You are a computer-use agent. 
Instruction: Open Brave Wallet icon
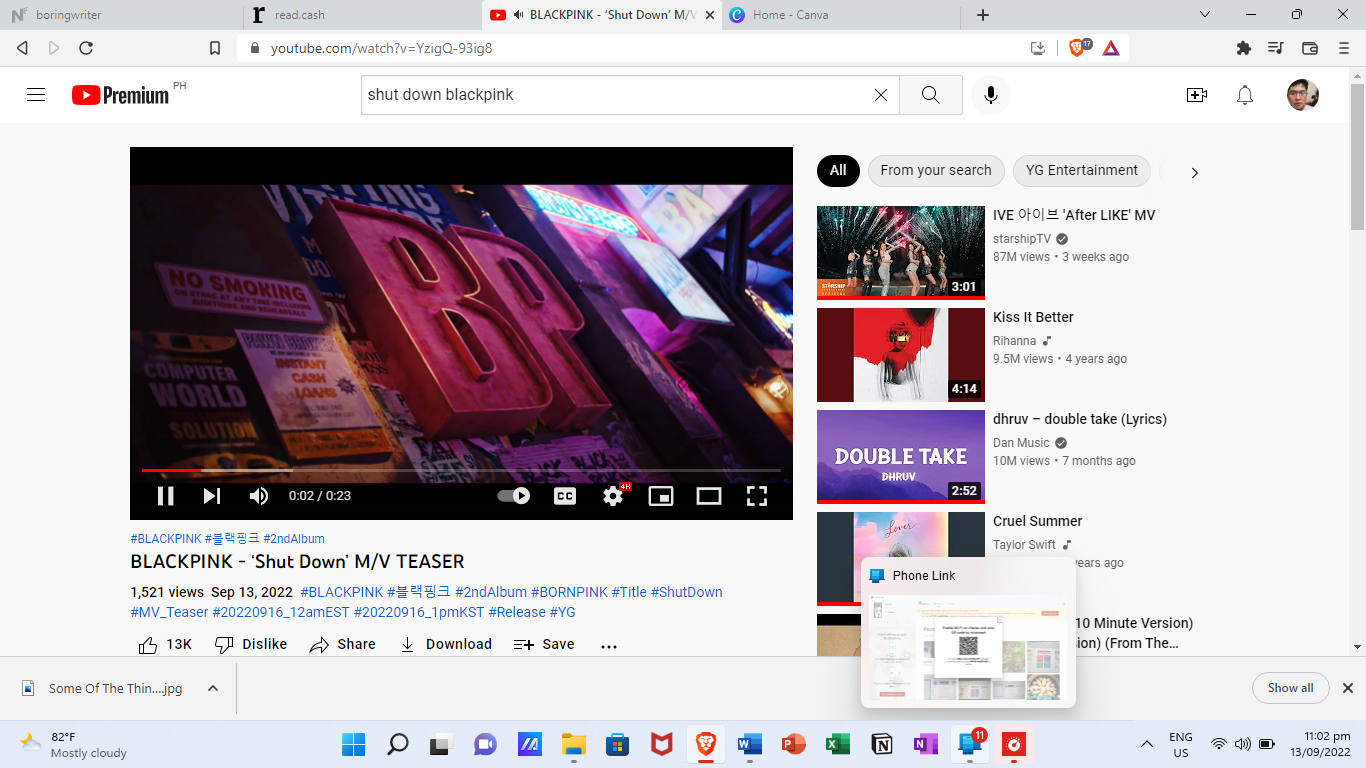pyautogui.click(x=1310, y=48)
